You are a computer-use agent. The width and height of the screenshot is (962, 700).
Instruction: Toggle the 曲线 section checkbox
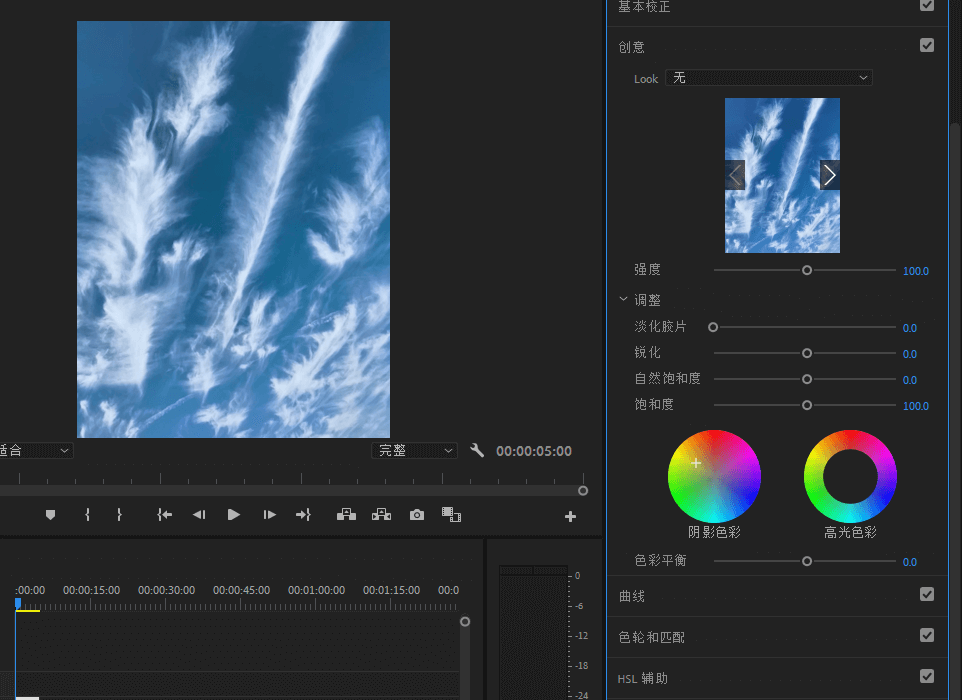[x=927, y=594]
